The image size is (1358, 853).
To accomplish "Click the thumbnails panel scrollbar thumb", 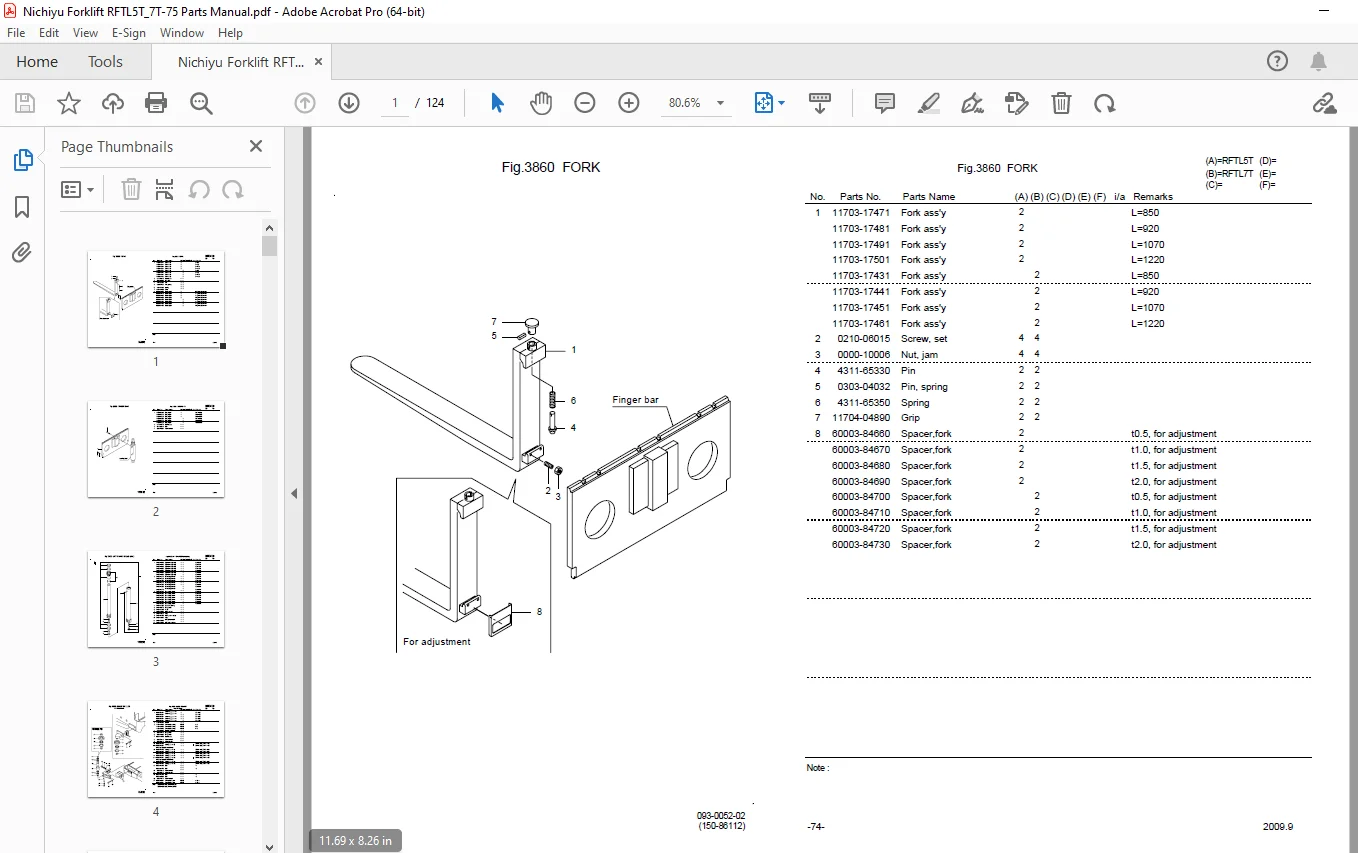I will 269,246.
